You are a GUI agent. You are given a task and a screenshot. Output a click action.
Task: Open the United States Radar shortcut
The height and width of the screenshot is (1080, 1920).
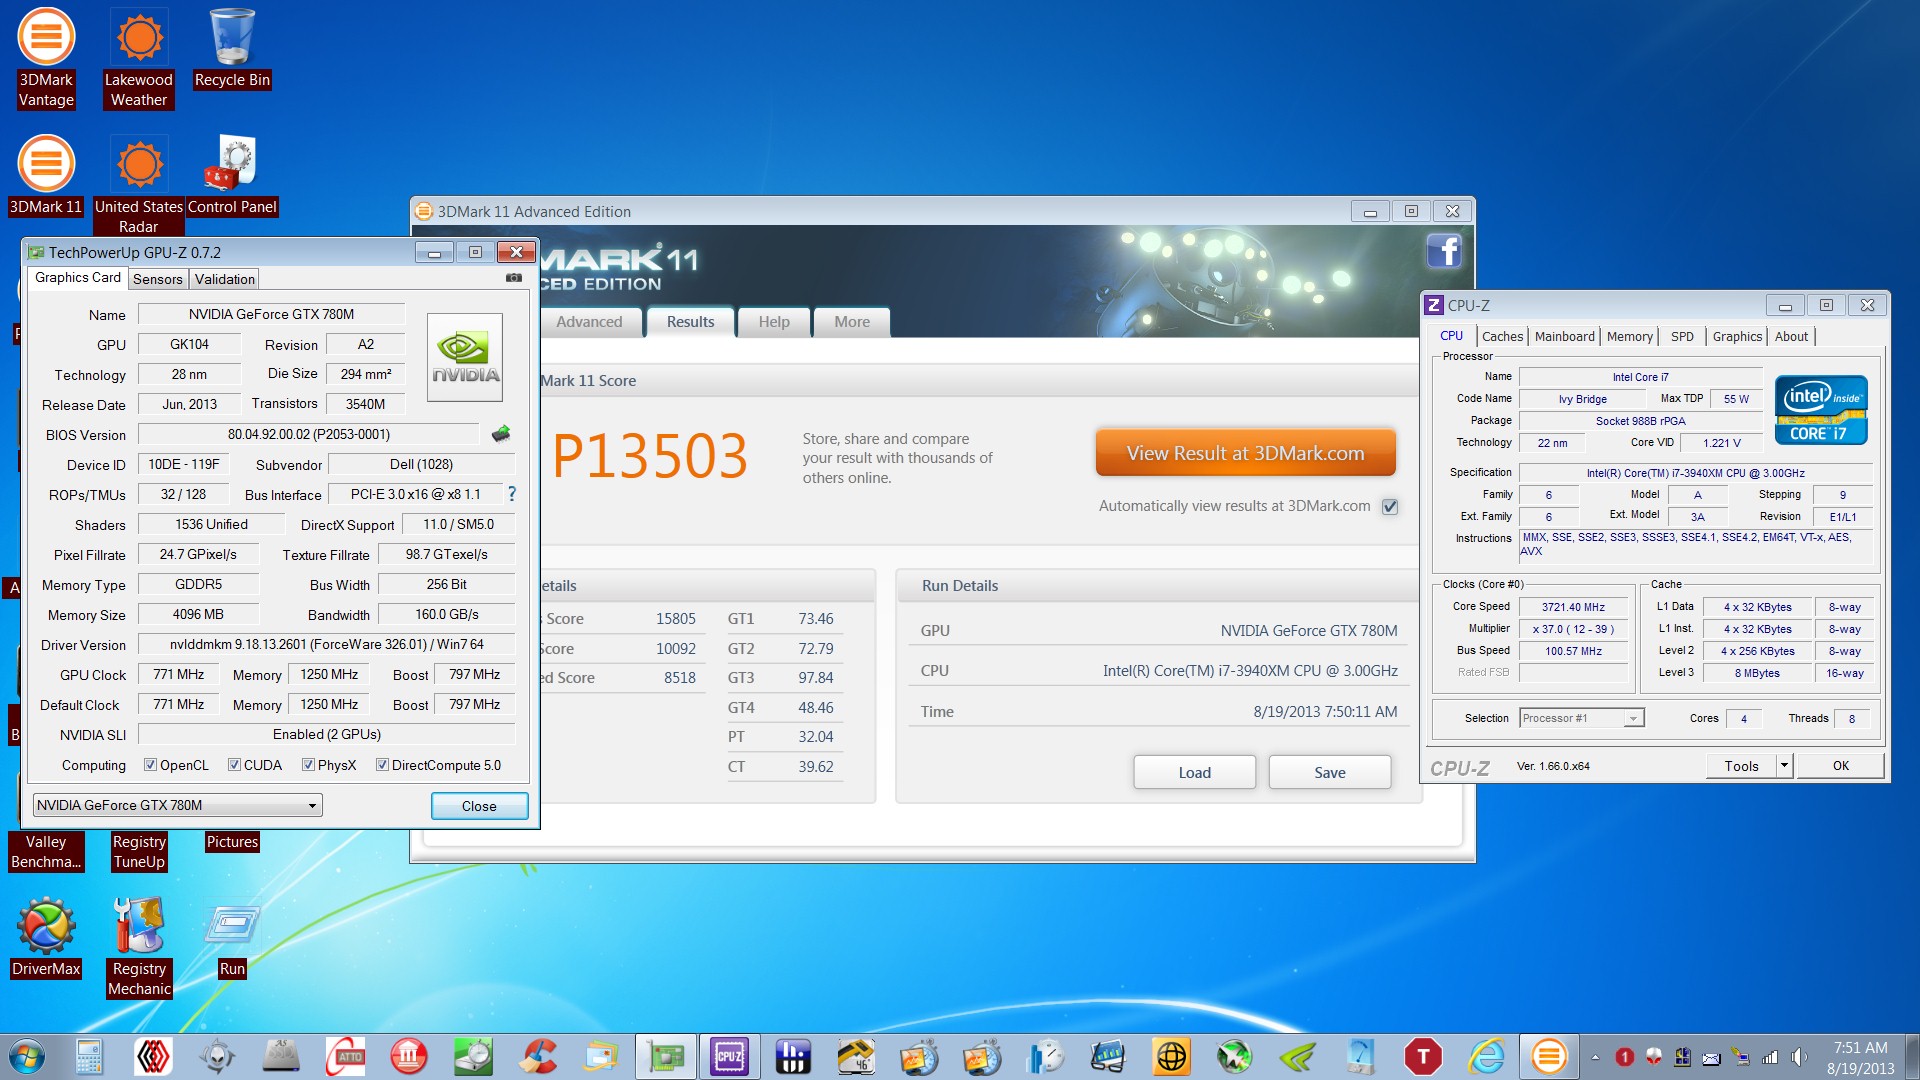pyautogui.click(x=139, y=186)
